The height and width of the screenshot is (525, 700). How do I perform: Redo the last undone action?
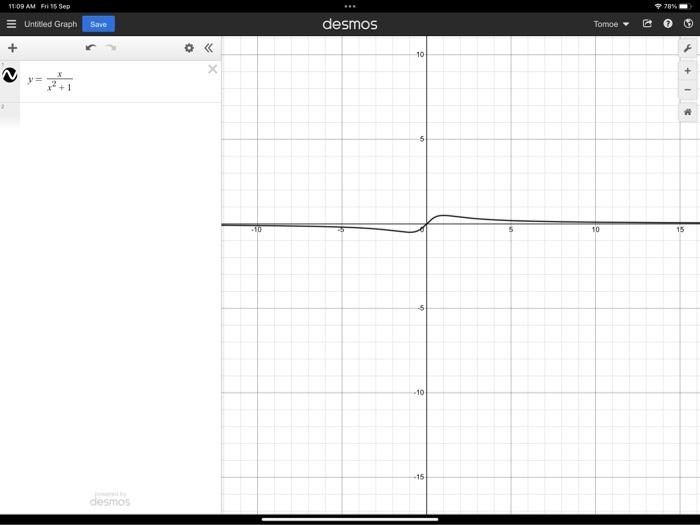(111, 48)
